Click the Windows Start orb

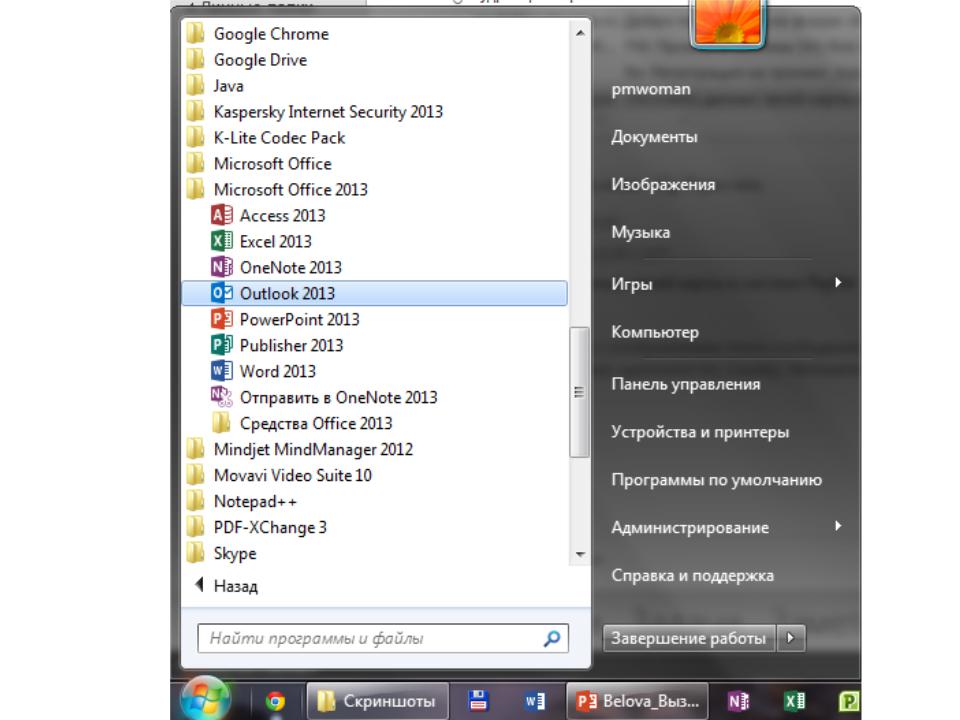click(x=206, y=699)
